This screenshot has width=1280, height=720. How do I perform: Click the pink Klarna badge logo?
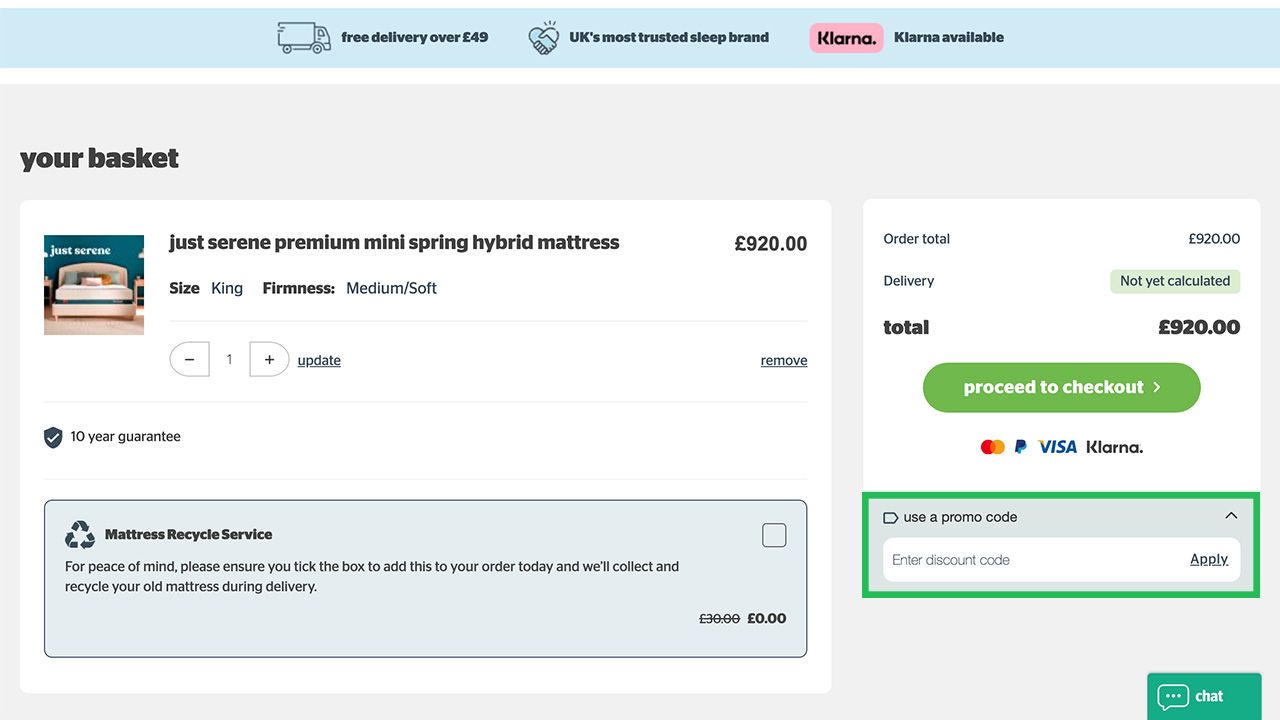[x=846, y=38]
